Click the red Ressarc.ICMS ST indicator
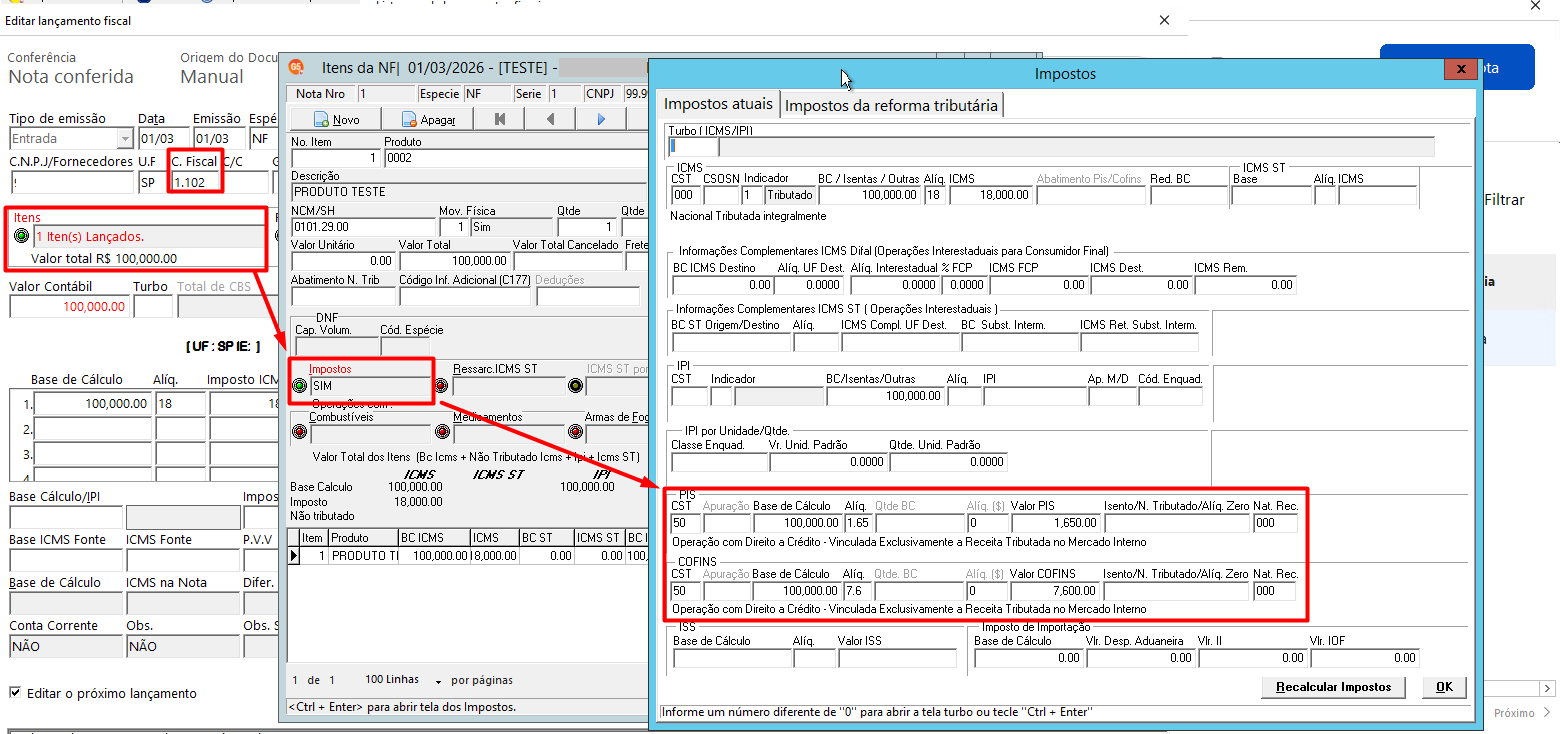Image resolution: width=1560 pixels, height=734 pixels. click(x=441, y=386)
